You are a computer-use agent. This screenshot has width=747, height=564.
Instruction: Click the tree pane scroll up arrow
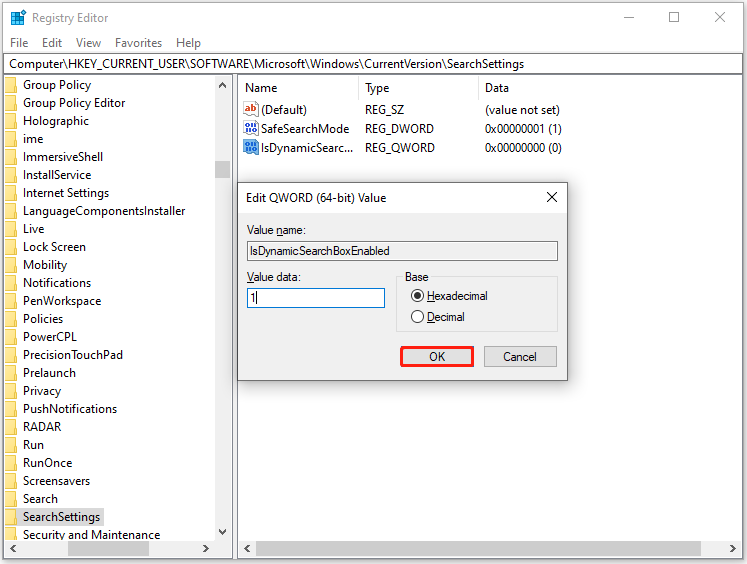pos(222,86)
